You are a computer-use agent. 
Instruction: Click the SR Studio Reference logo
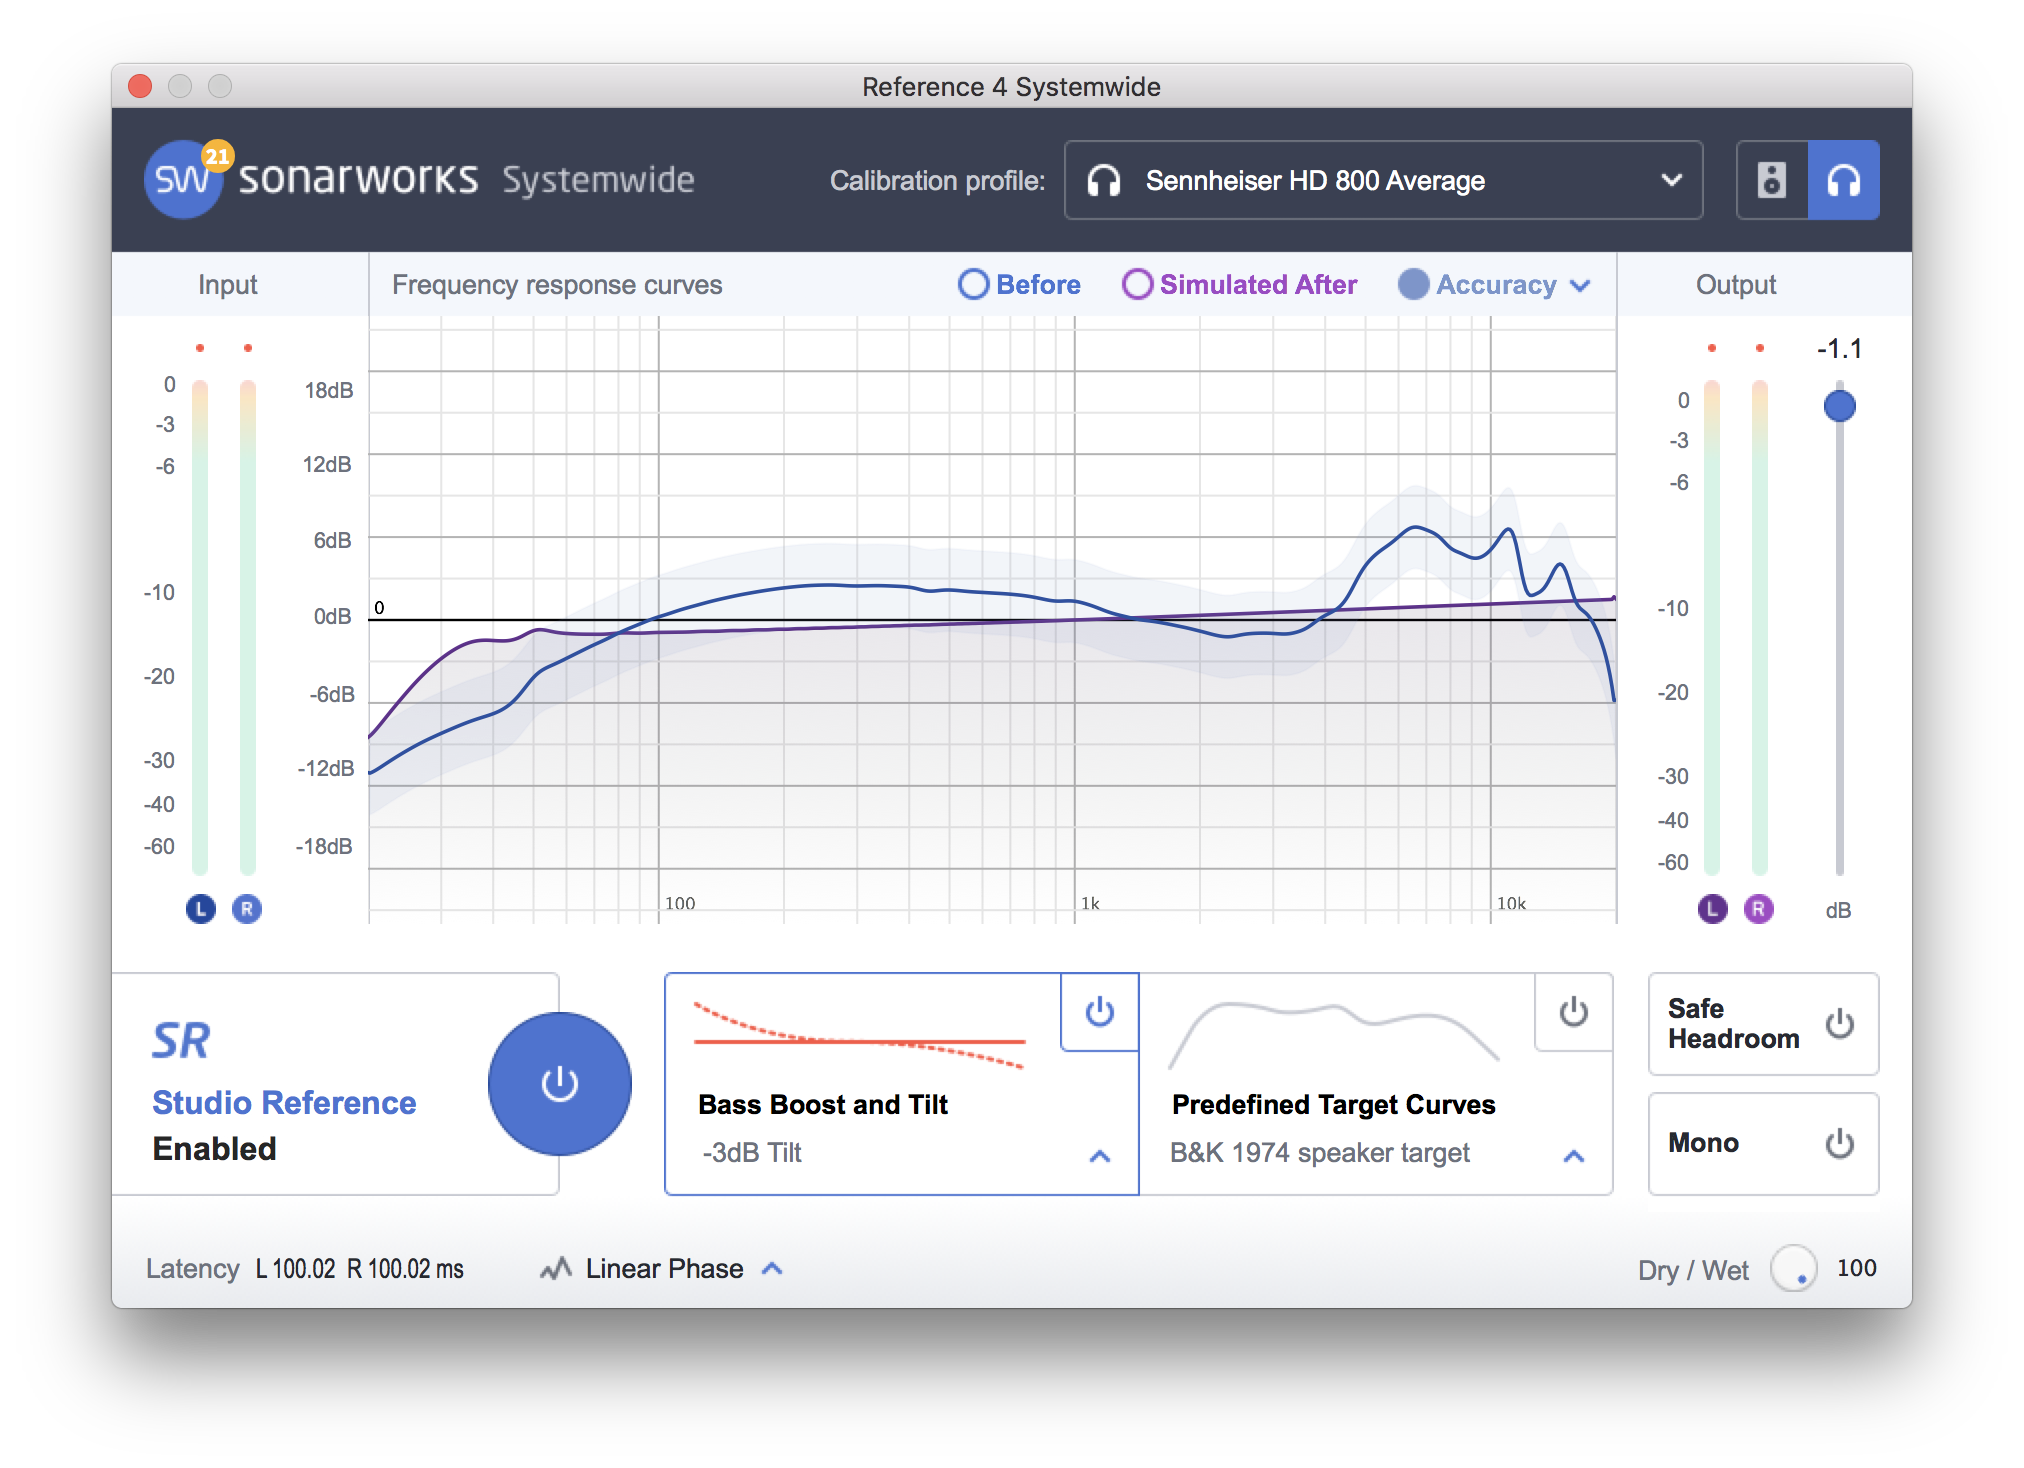point(181,1041)
